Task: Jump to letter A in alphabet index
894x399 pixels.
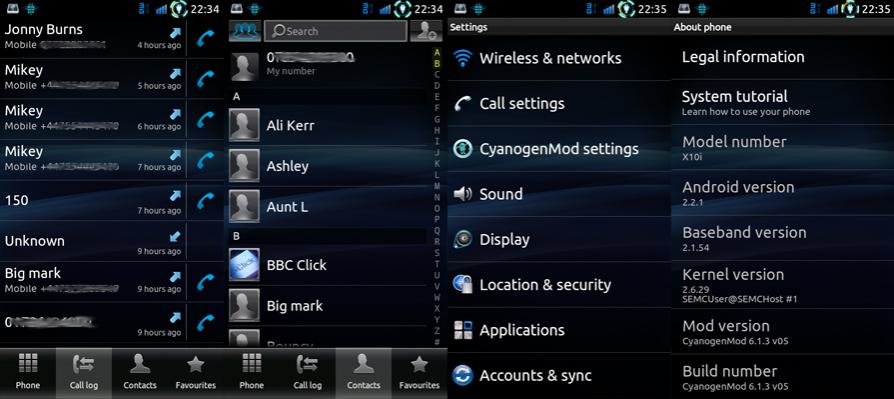Action: click(x=437, y=52)
